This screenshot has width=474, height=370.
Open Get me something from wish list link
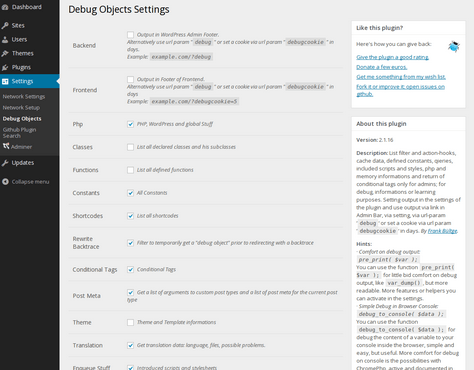(x=401, y=77)
